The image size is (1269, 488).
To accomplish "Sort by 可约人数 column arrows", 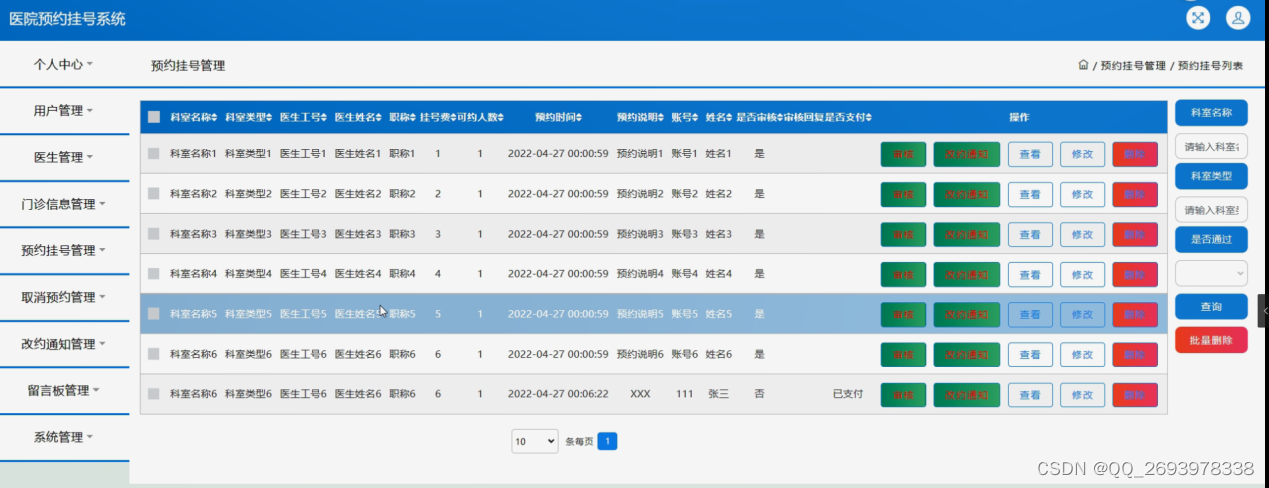I will tap(501, 117).
